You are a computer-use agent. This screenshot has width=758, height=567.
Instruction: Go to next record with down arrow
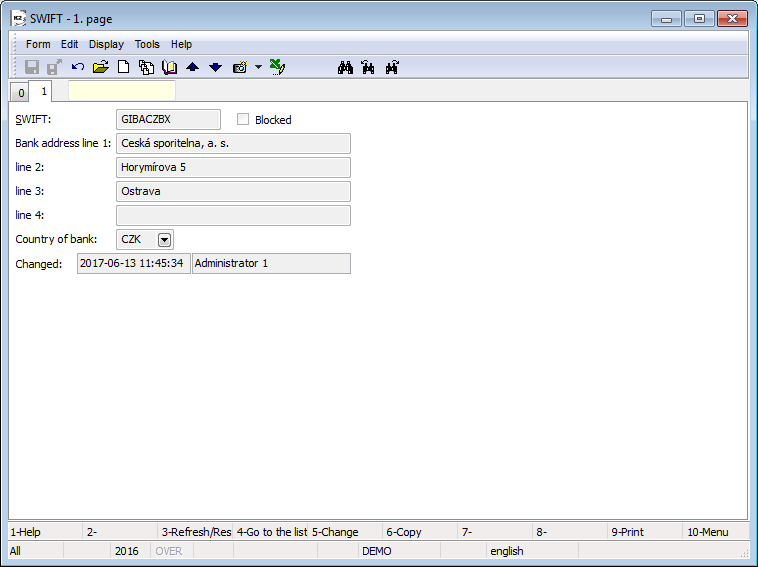pos(216,67)
